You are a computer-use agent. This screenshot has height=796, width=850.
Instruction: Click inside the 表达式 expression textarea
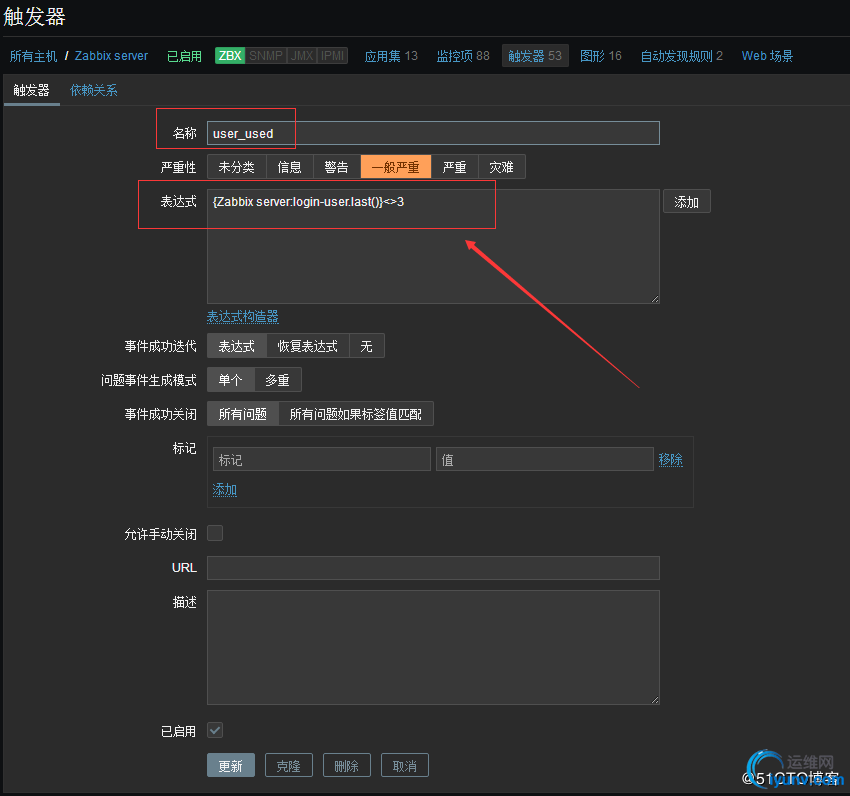coord(433,246)
